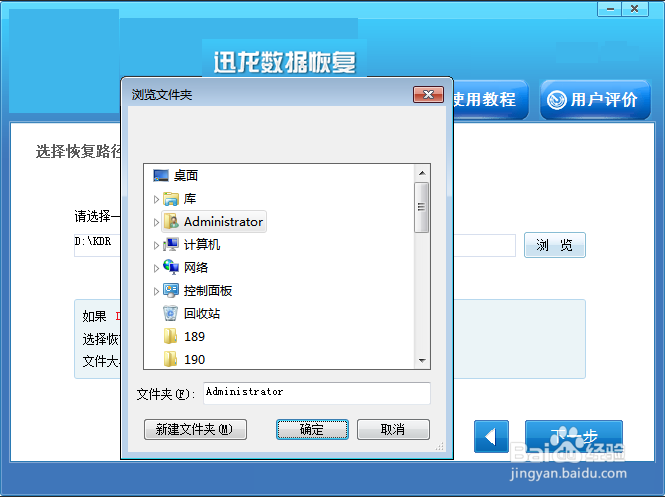
Task: Click the folder icon for 190
Action: 170,359
